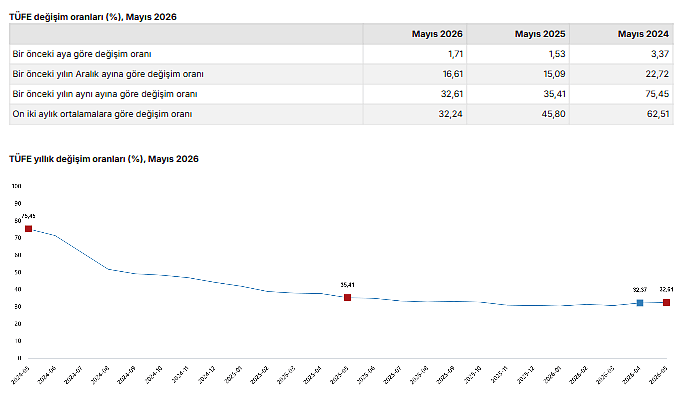
Task: Click the red data marker labeled 35,41
Action: tap(347, 297)
